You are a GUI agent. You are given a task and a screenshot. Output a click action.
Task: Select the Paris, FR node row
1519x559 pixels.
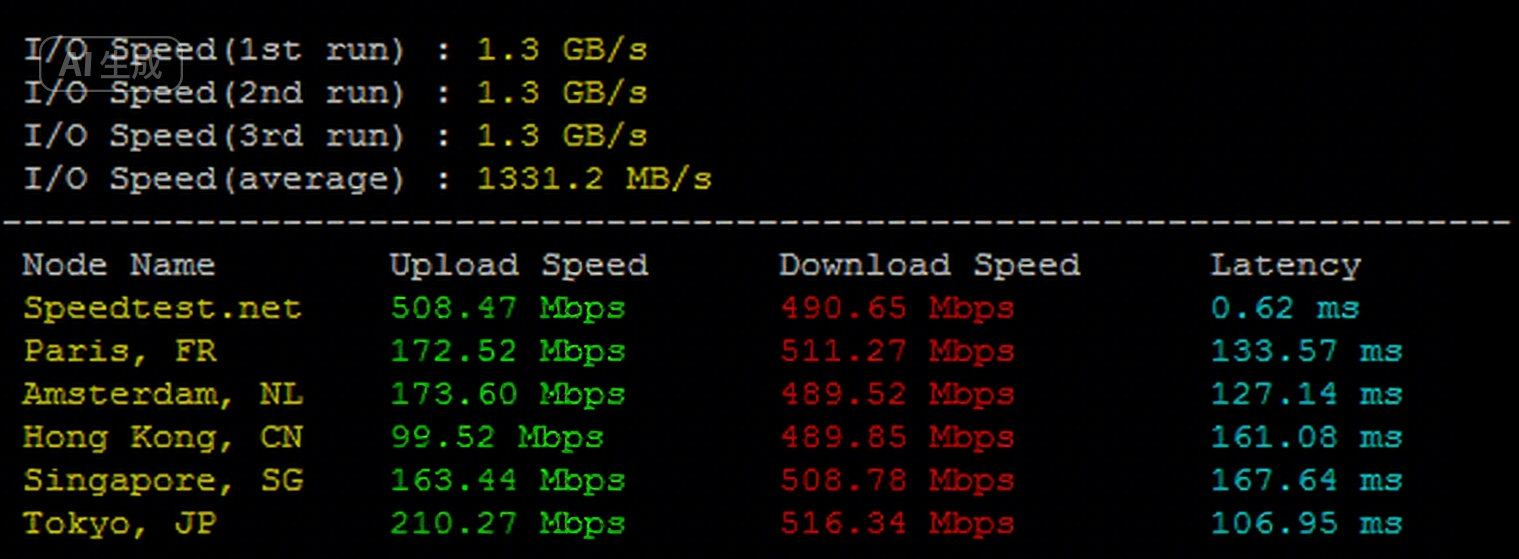[119, 351]
